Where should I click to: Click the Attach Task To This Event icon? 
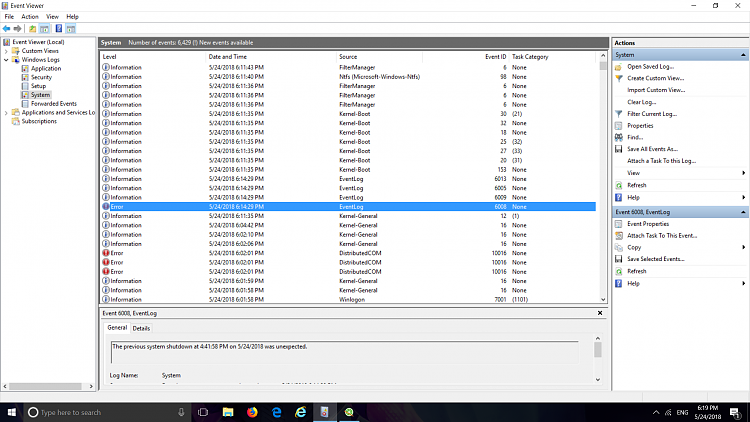pyautogui.click(x=618, y=235)
